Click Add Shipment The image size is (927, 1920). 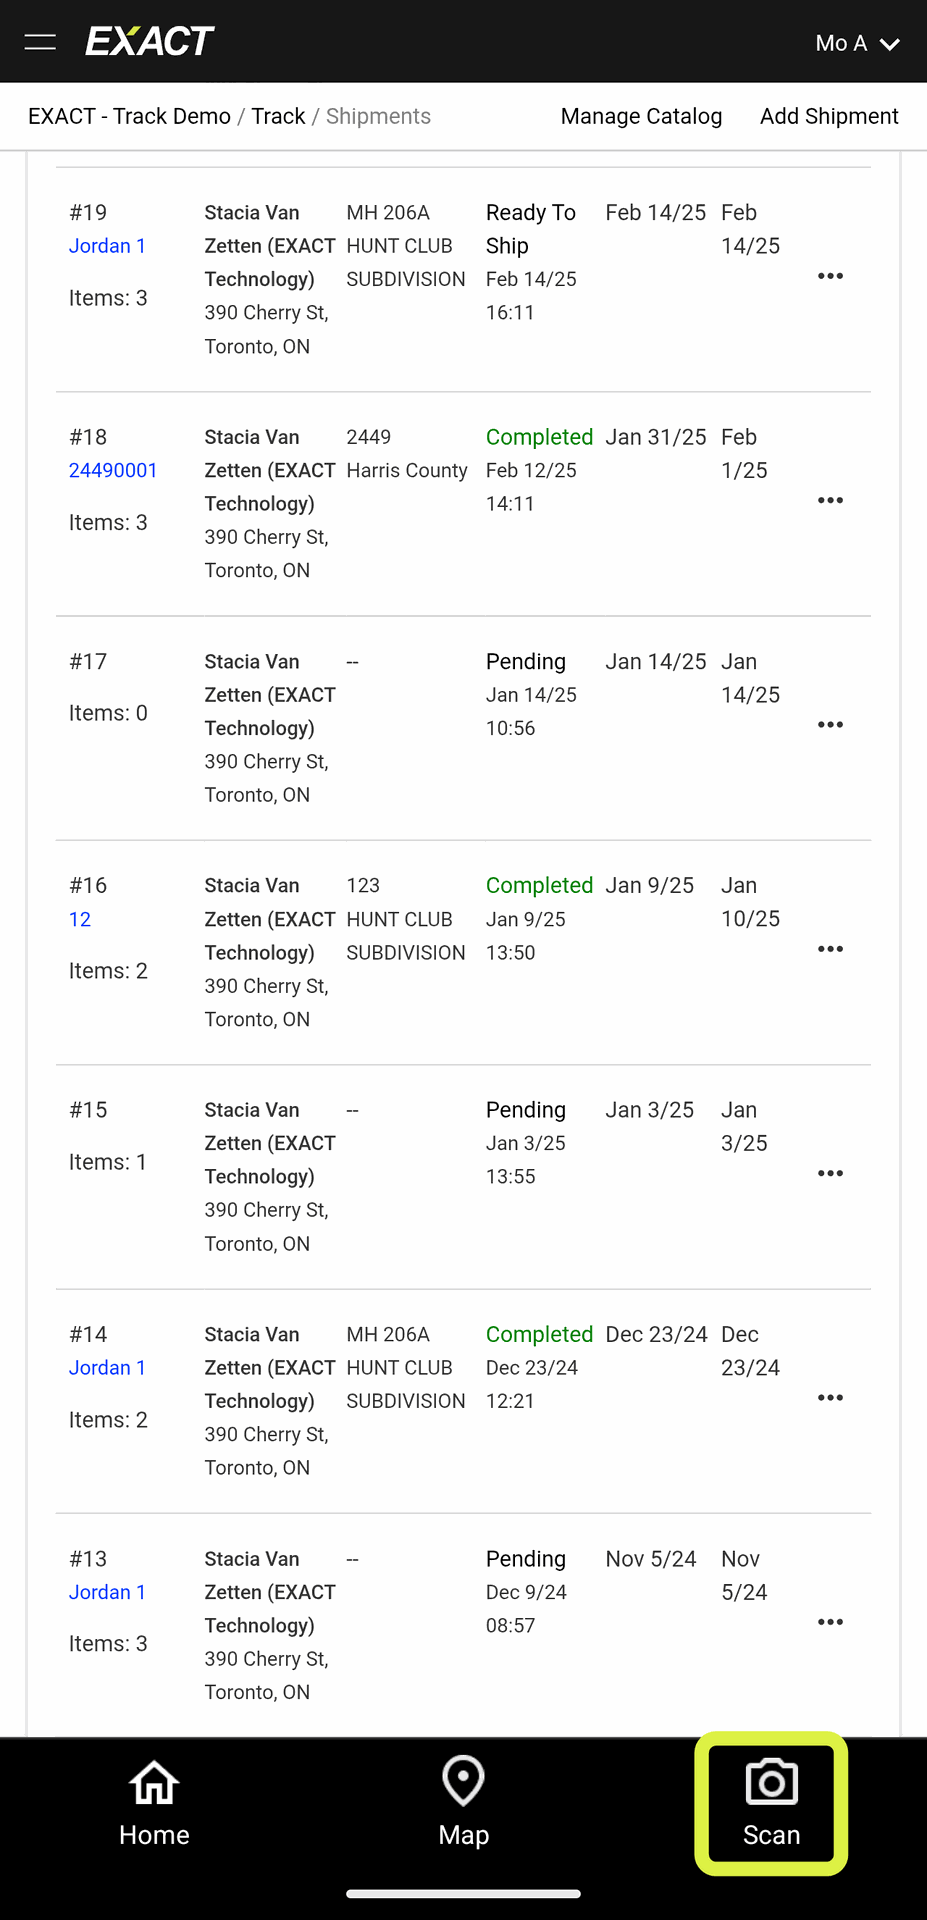[829, 116]
